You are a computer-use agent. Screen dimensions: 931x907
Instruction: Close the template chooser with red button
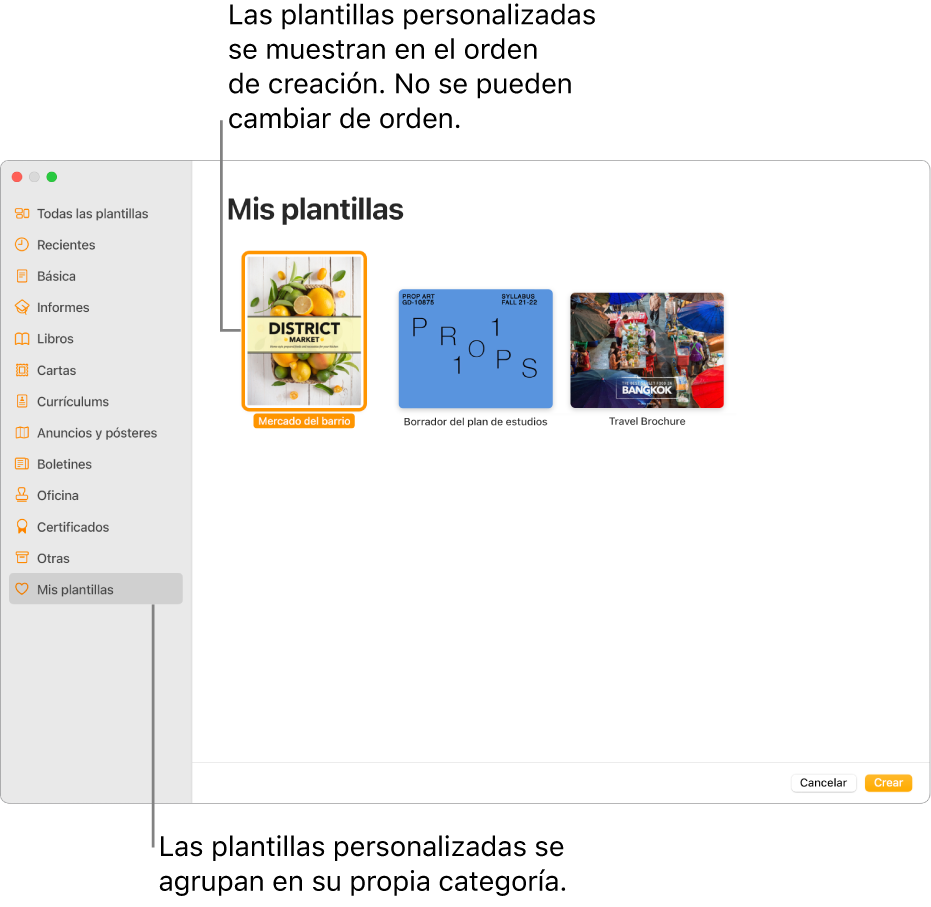(17, 177)
